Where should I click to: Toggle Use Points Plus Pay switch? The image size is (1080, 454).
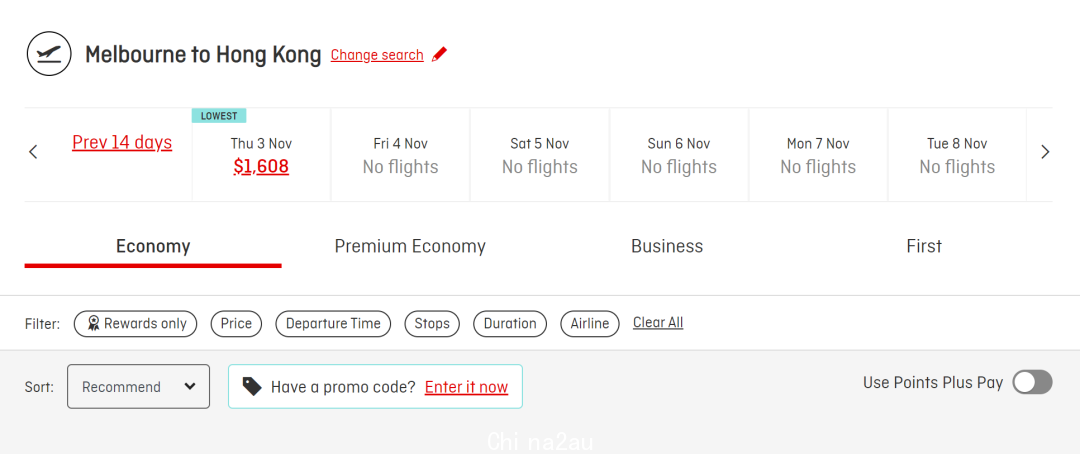pyautogui.click(x=1032, y=382)
